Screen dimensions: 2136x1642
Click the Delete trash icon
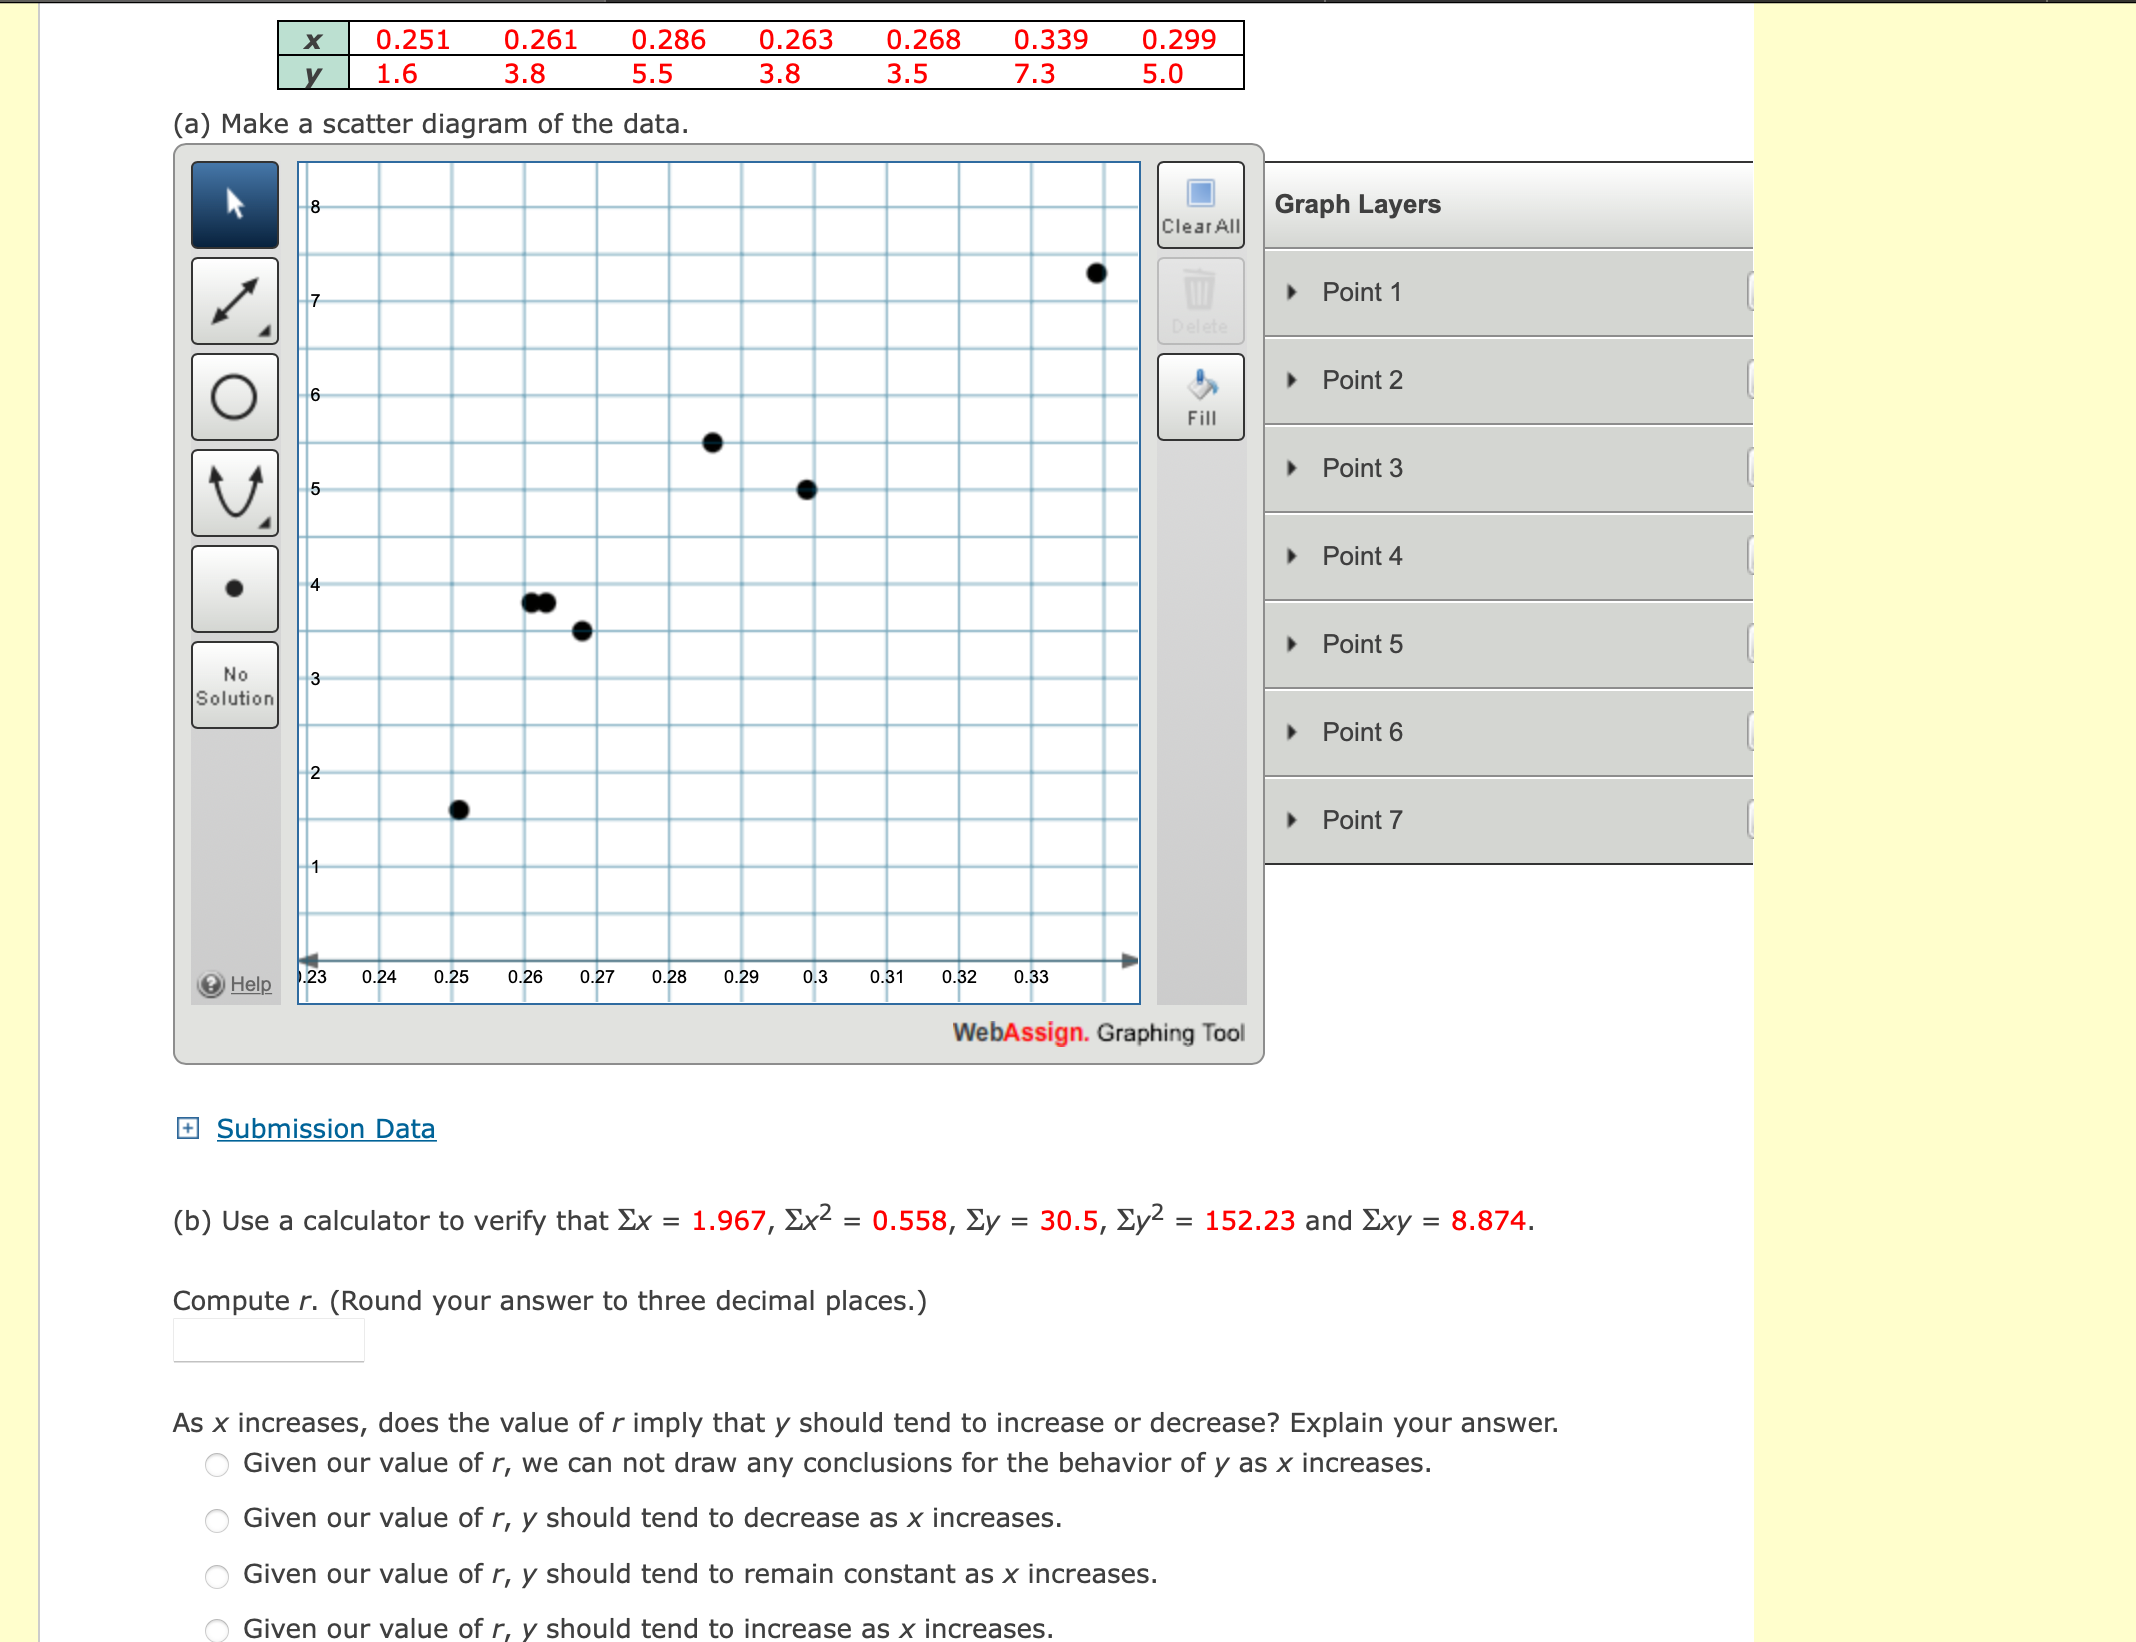tap(1199, 298)
